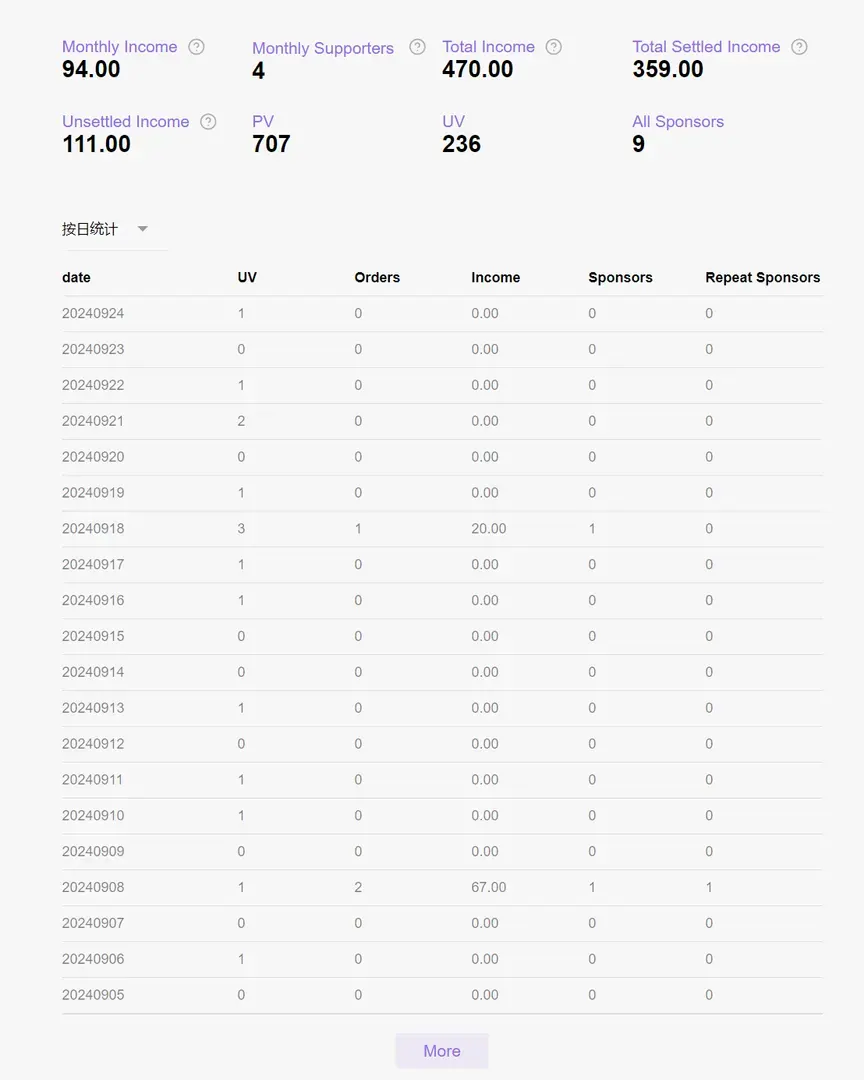The width and height of the screenshot is (864, 1080).
Task: Select the 20240918 date row
Action: 442,529
